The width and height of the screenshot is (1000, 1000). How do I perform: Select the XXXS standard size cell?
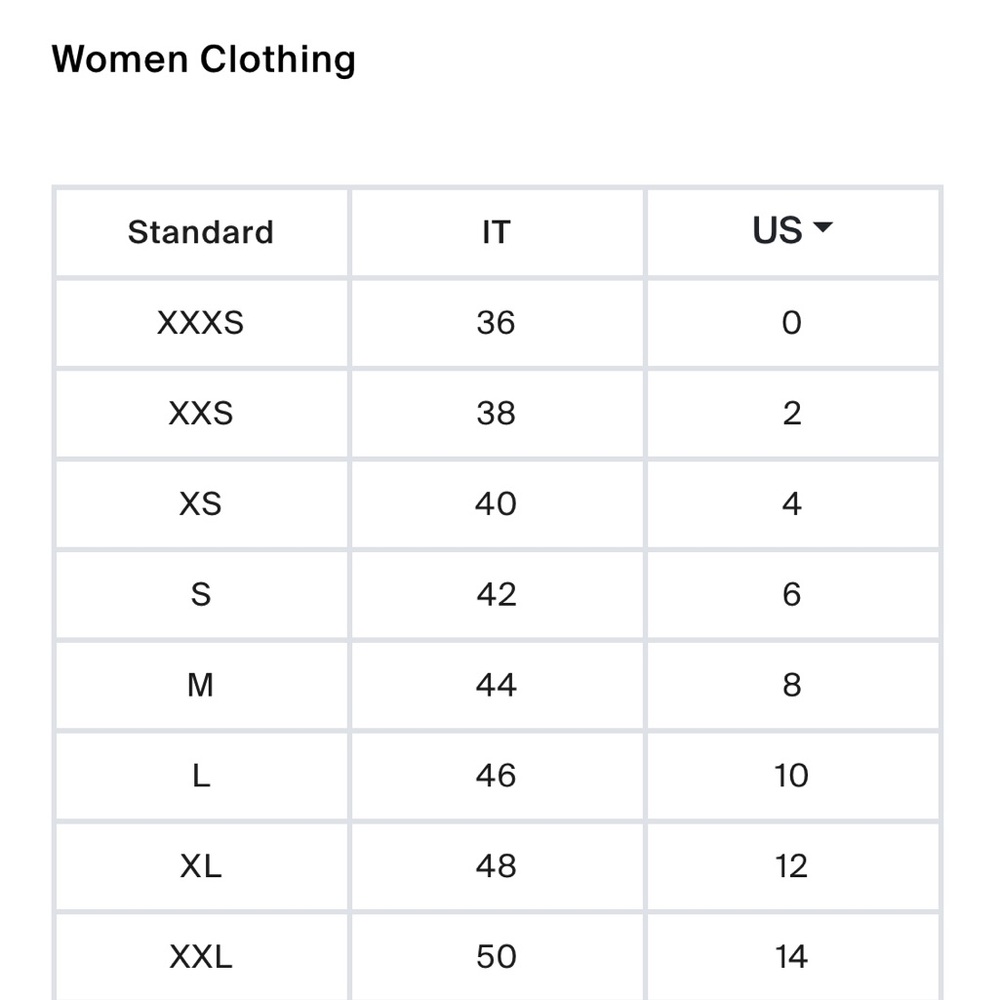[200, 323]
